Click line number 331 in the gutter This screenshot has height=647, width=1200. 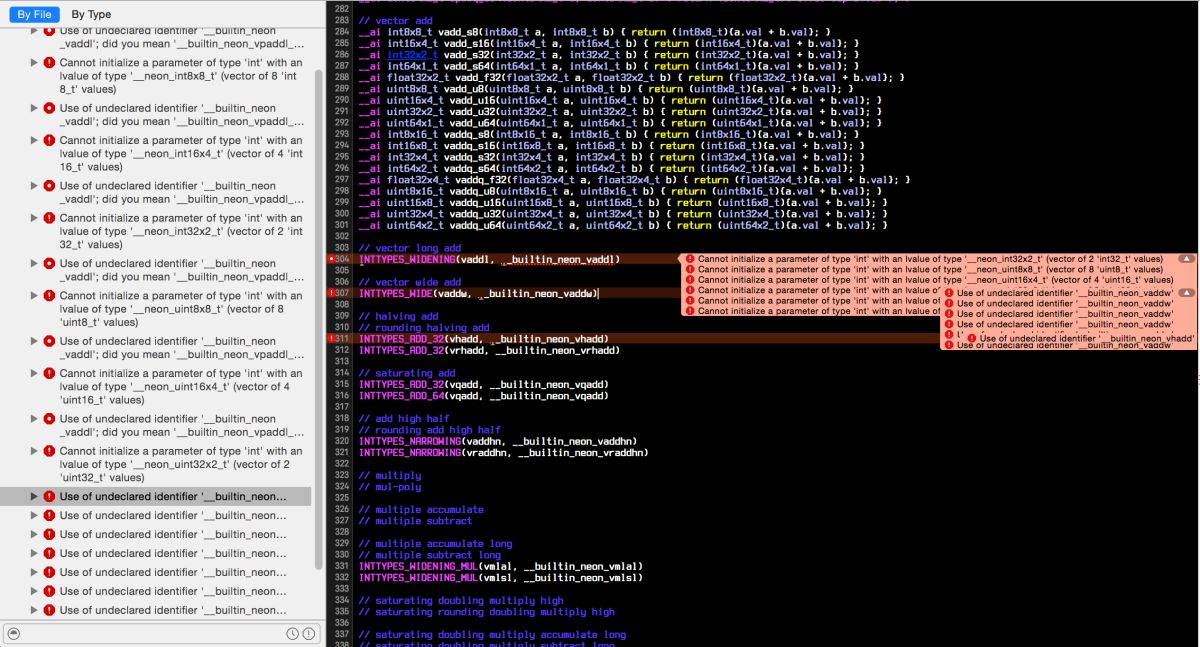pos(342,566)
